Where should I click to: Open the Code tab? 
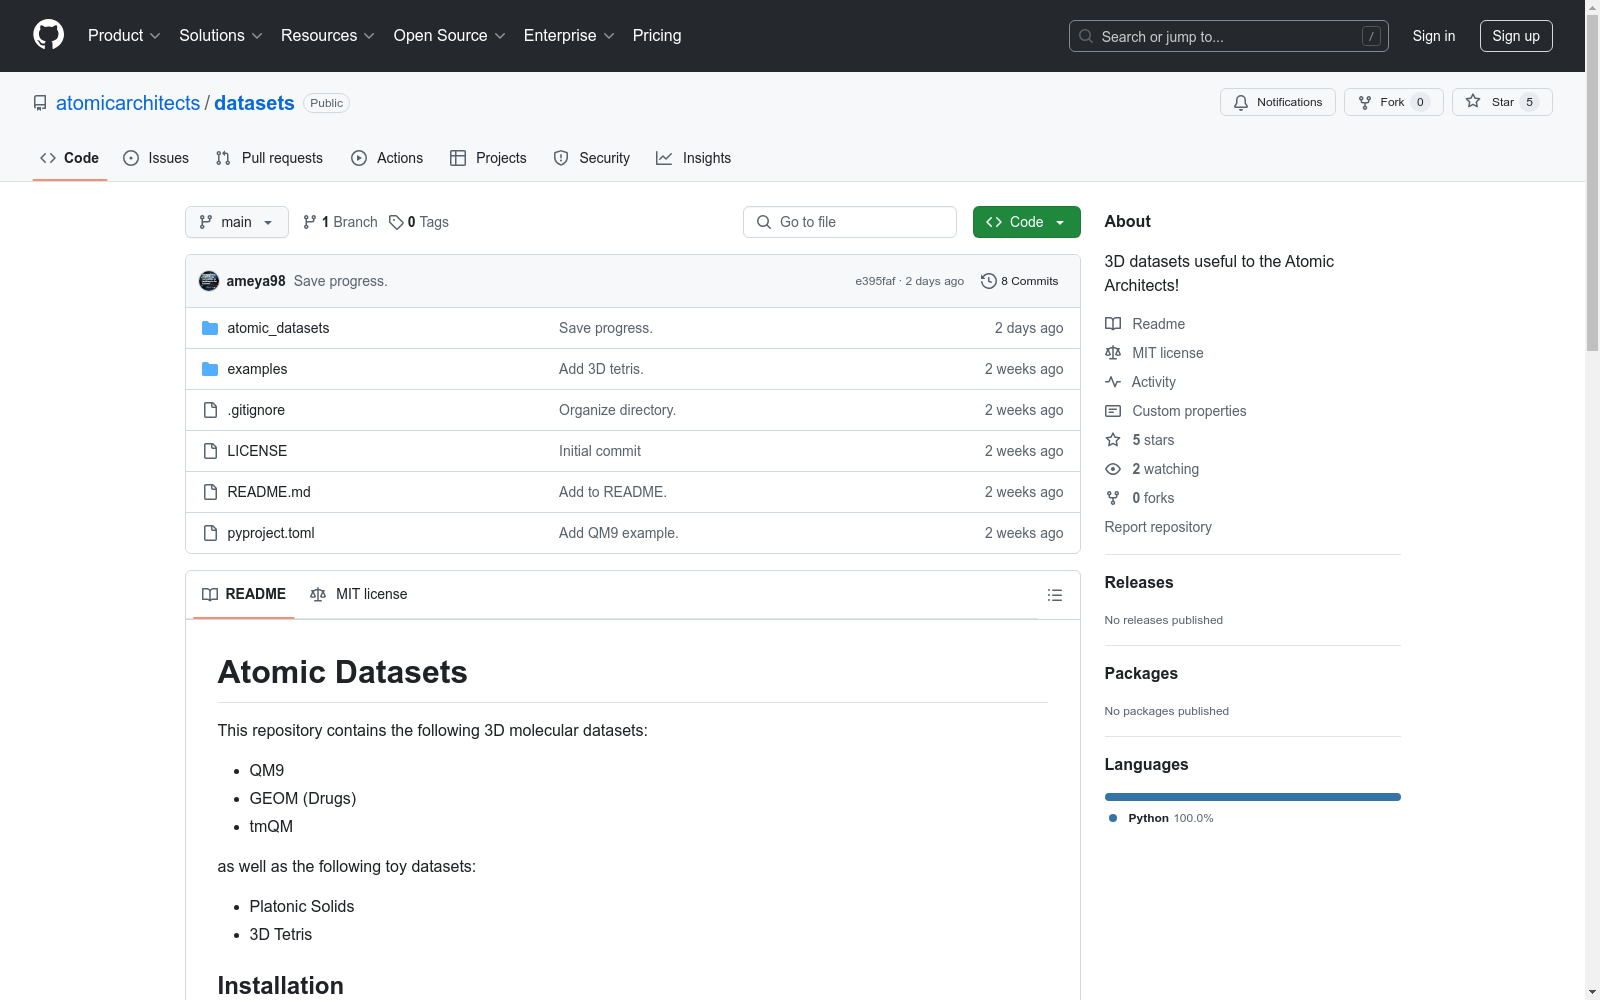[70, 158]
